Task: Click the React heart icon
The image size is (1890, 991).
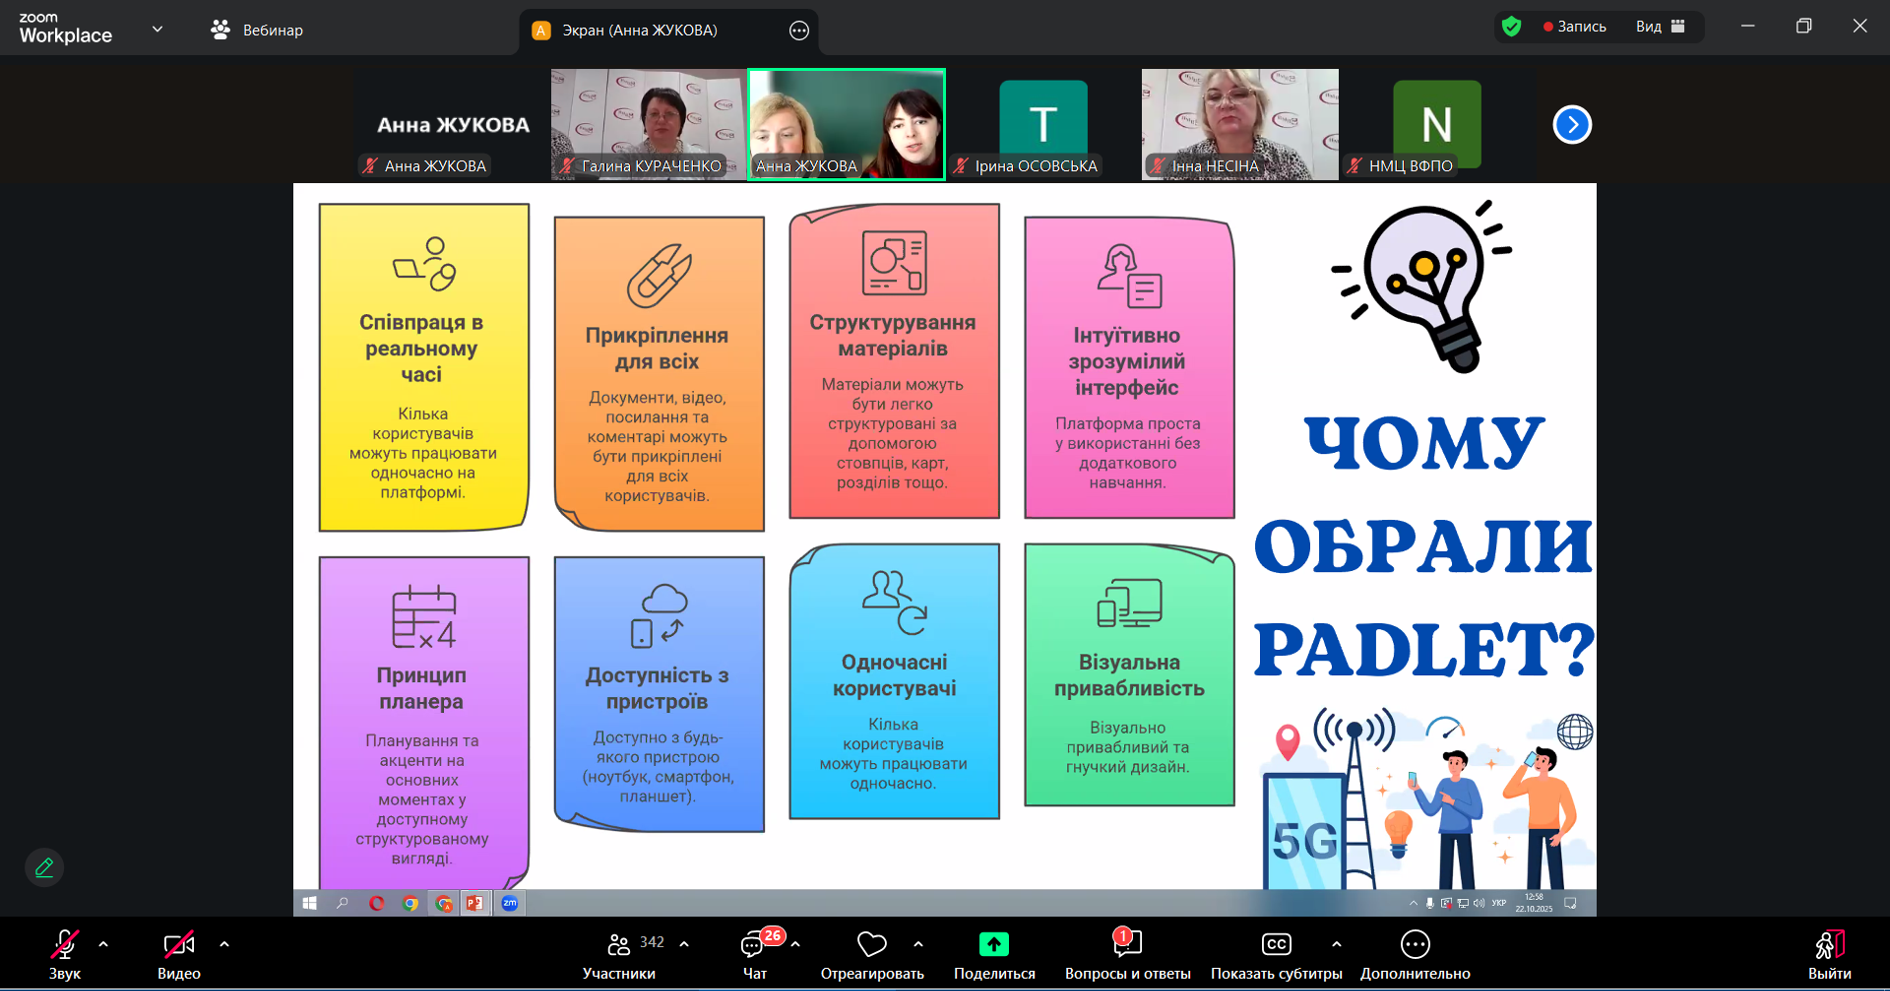Action: point(871,945)
